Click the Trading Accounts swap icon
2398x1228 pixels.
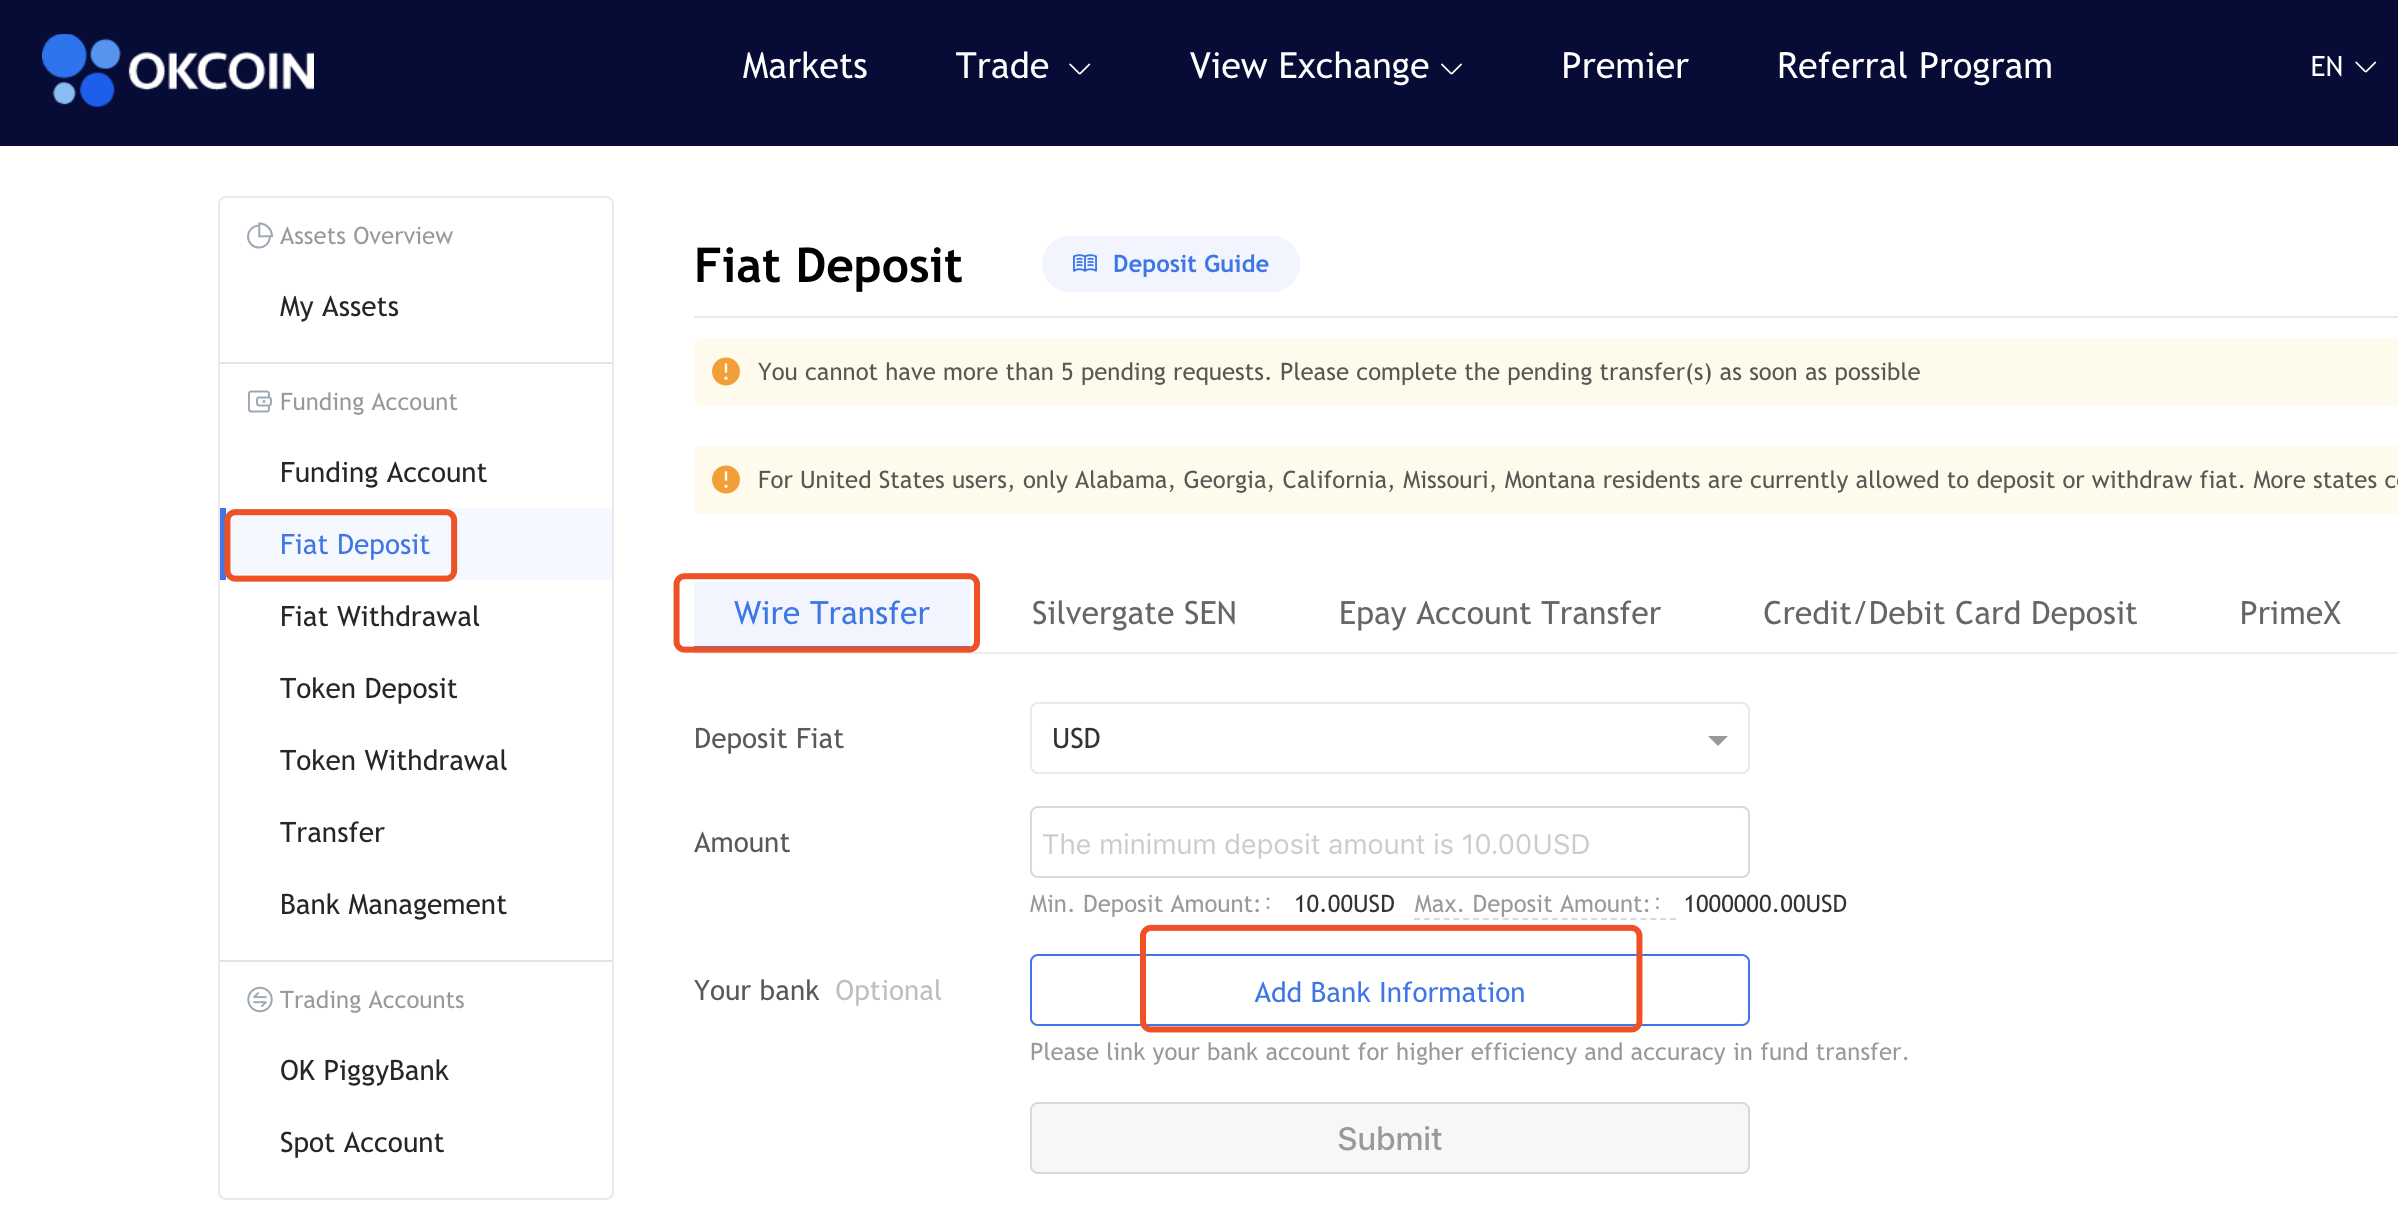click(260, 999)
